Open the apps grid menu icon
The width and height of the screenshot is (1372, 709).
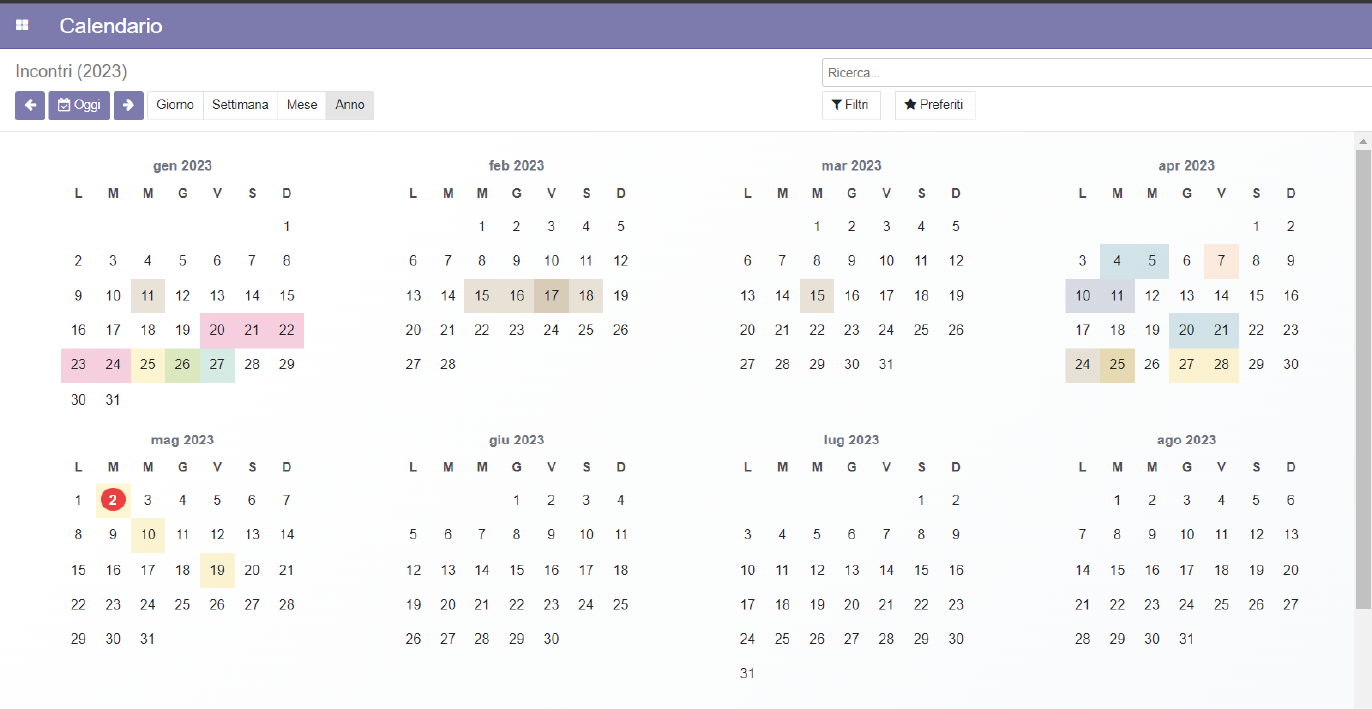pos(22,26)
